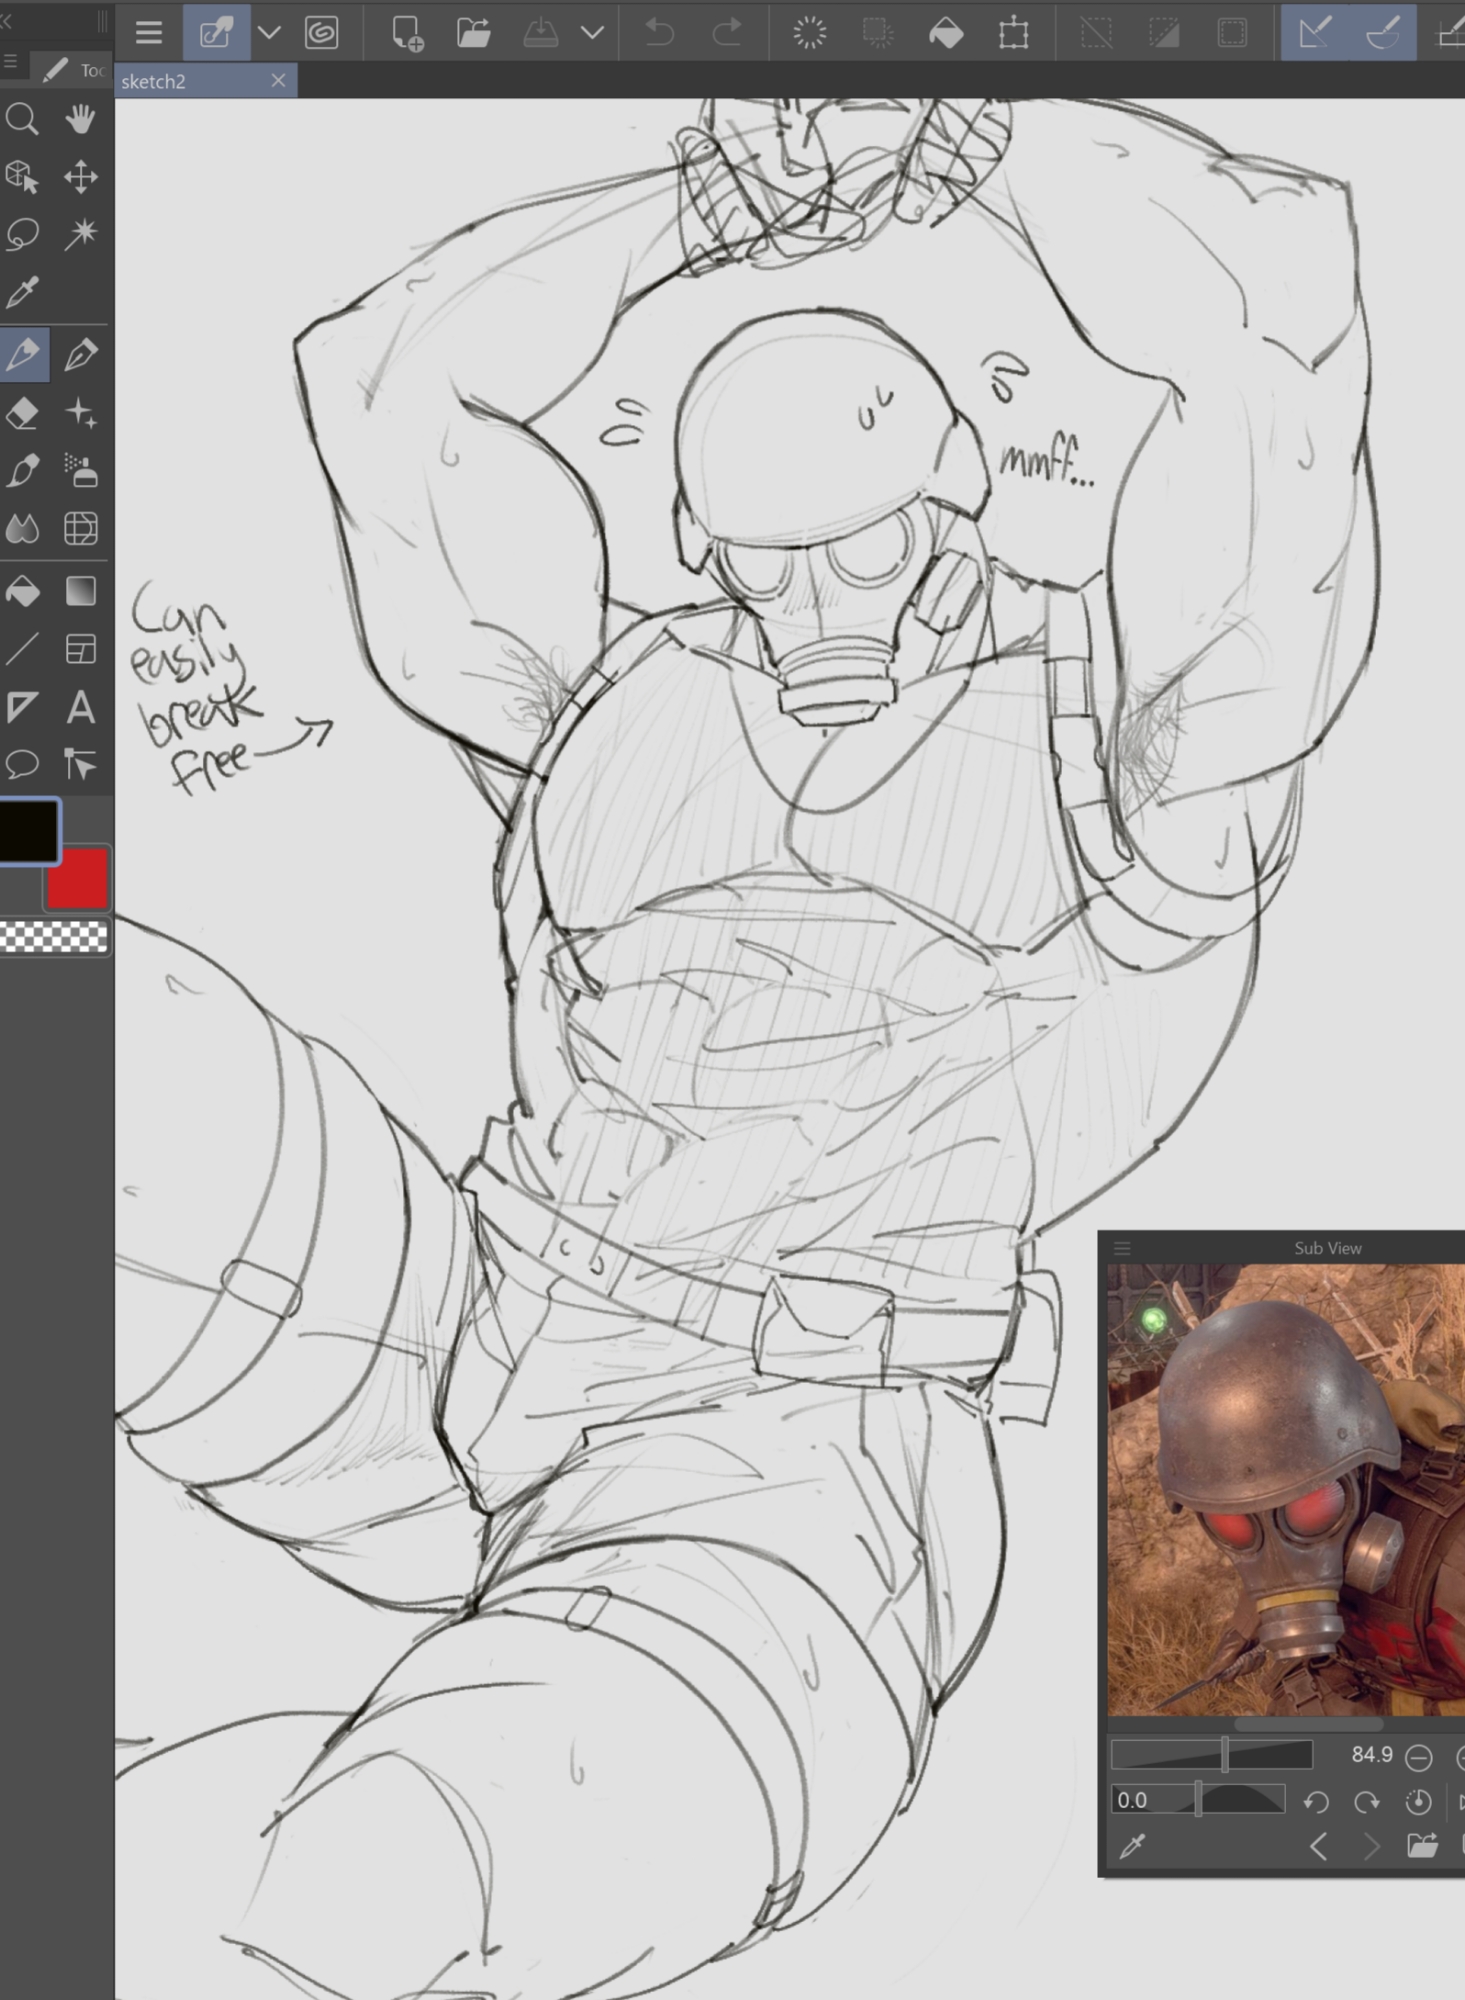Select the Zoom magnifier tool
The image size is (1465, 2000).
[22, 120]
